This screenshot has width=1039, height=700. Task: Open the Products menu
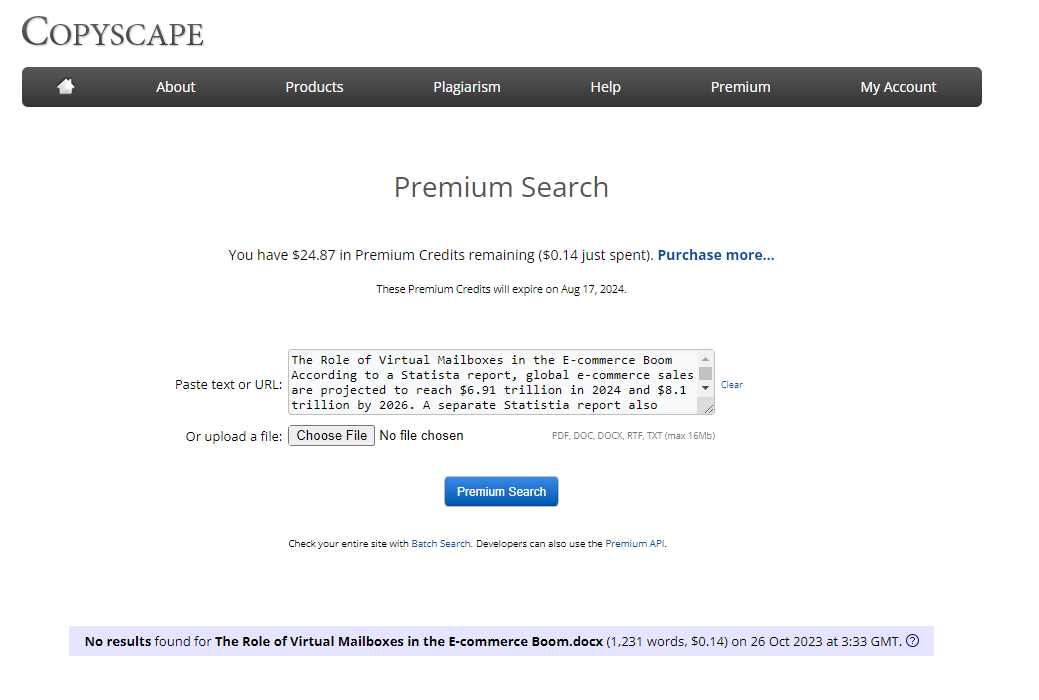[x=314, y=87]
